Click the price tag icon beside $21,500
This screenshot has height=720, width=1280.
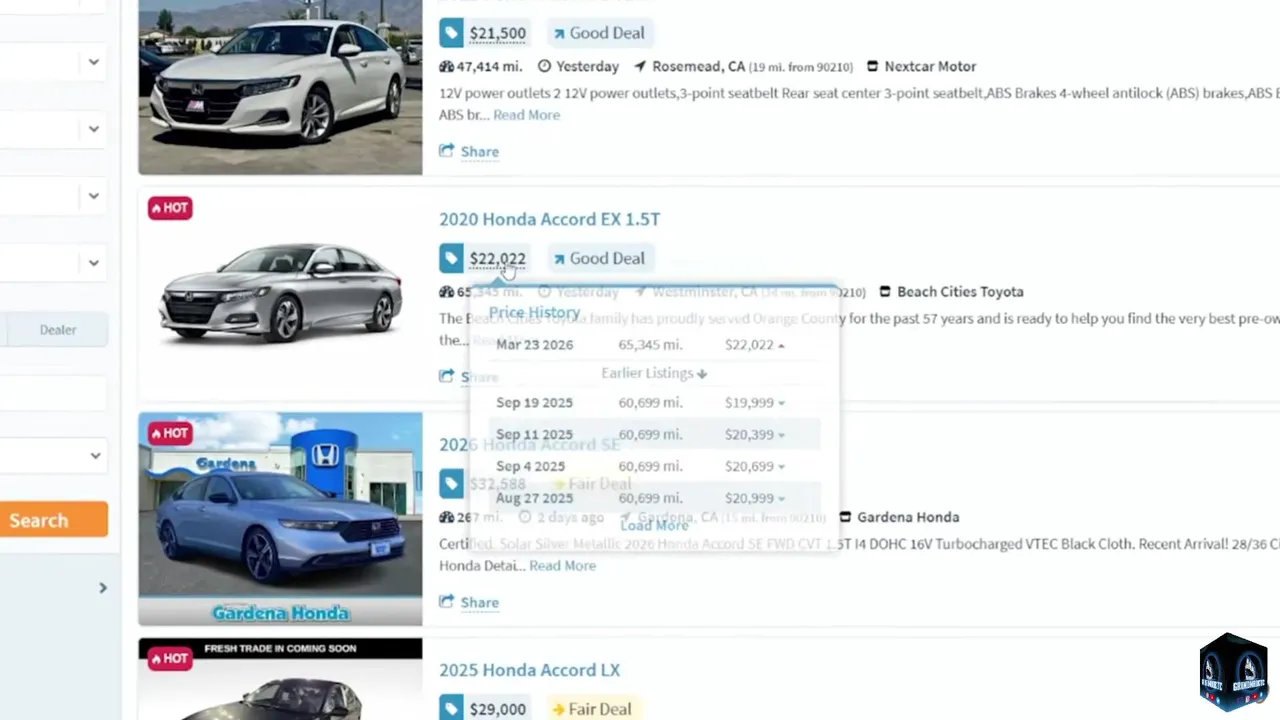click(x=451, y=33)
